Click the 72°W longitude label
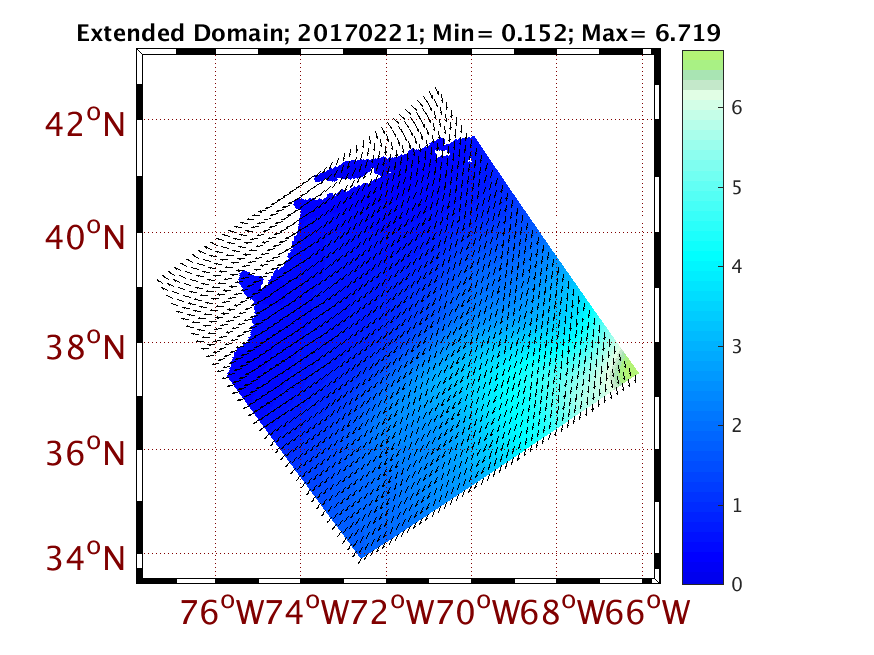This screenshot has width=874, height=655. (x=392, y=611)
